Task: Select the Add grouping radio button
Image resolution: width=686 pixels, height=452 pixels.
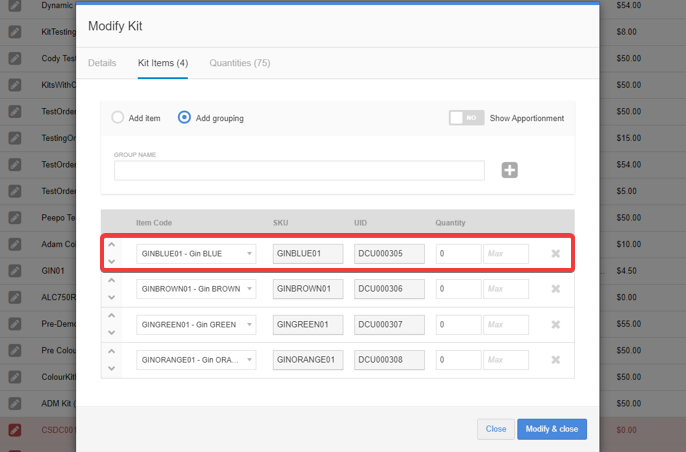Action: [x=184, y=117]
